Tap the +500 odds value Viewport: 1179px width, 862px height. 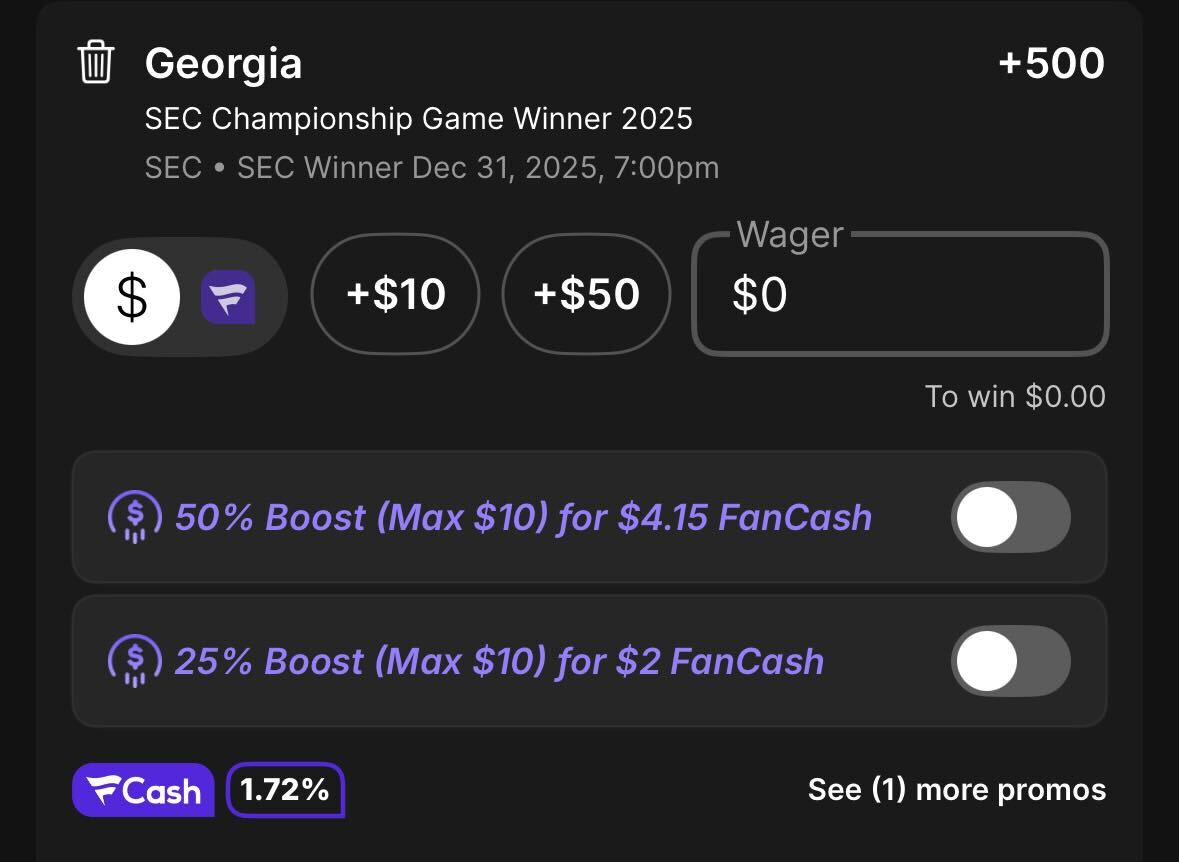[1050, 64]
